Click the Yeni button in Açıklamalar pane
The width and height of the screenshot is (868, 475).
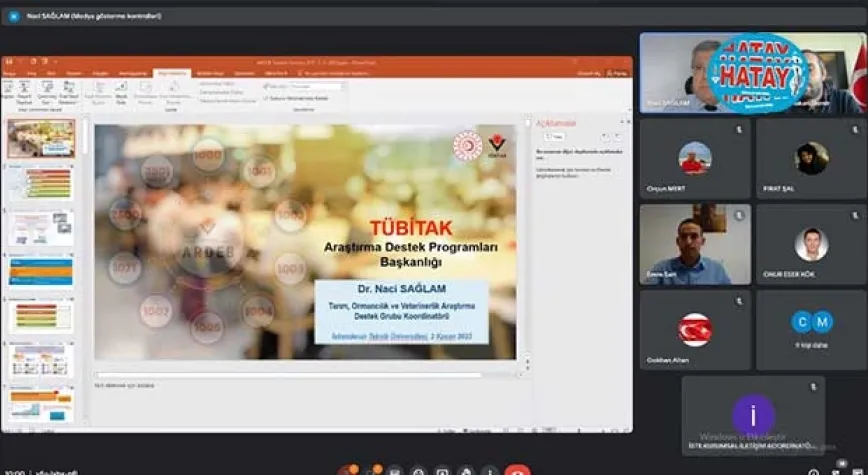tap(554, 136)
